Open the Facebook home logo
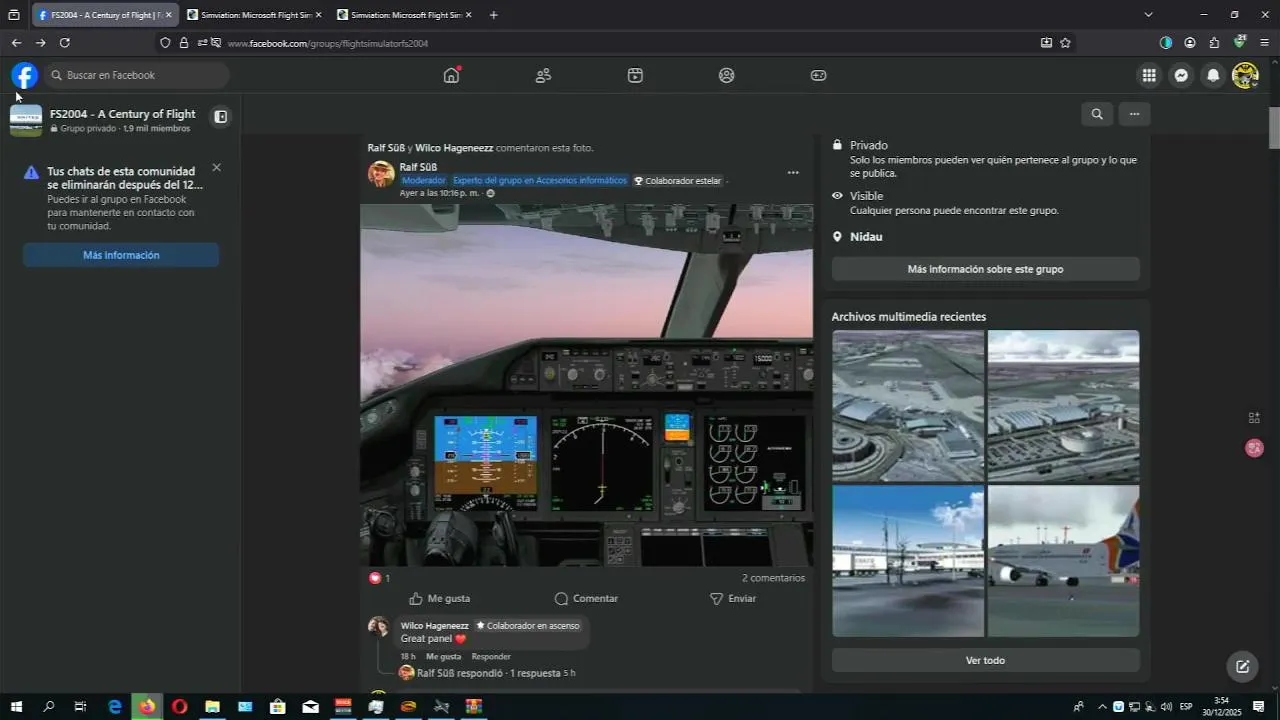The width and height of the screenshot is (1280, 720). click(24, 75)
